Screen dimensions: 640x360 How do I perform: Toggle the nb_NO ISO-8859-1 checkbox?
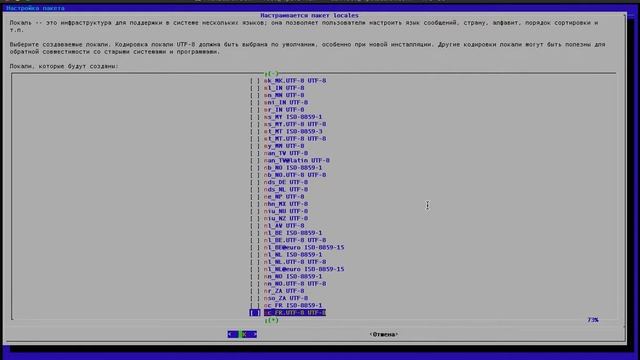click(x=255, y=168)
